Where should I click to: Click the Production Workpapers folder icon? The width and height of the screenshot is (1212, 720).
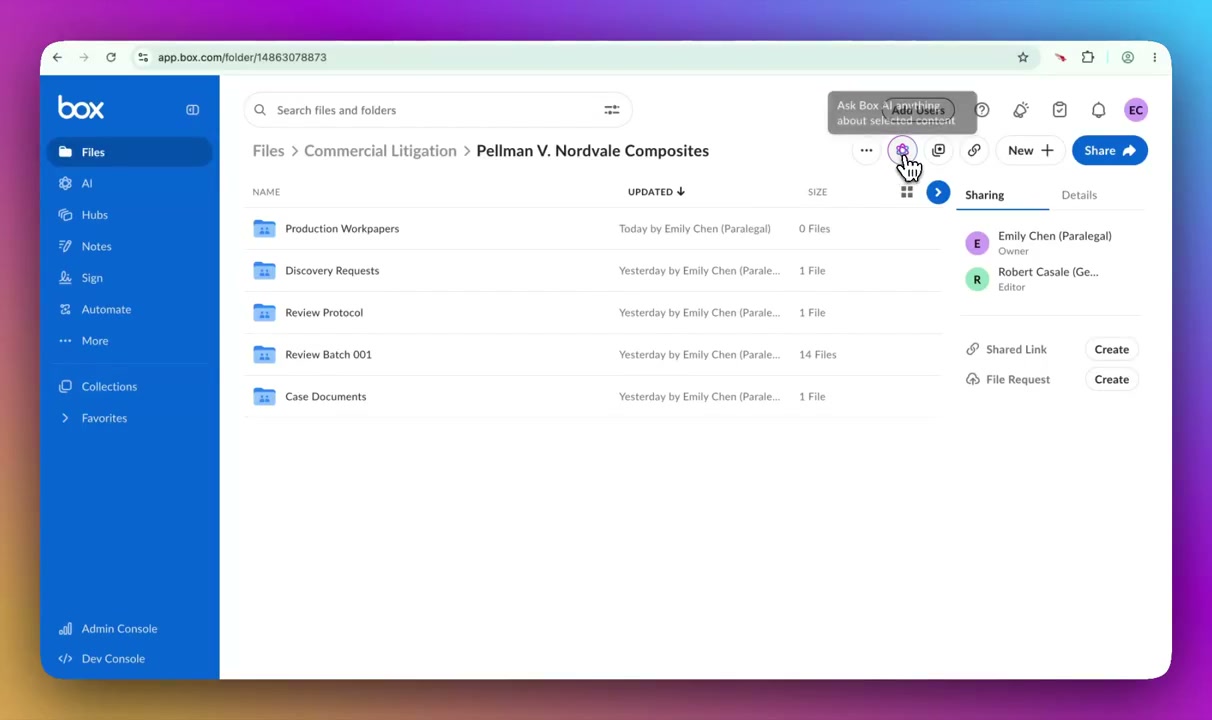tap(264, 229)
